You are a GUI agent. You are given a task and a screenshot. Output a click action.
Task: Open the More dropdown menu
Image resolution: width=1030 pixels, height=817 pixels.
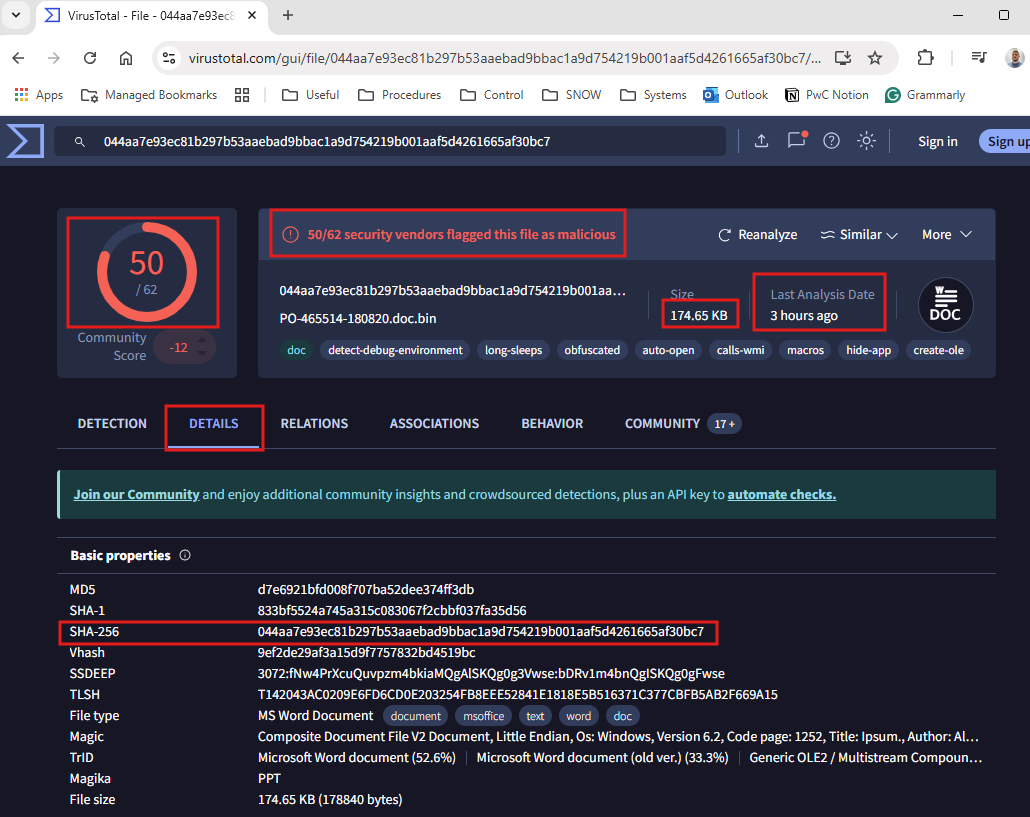point(946,235)
